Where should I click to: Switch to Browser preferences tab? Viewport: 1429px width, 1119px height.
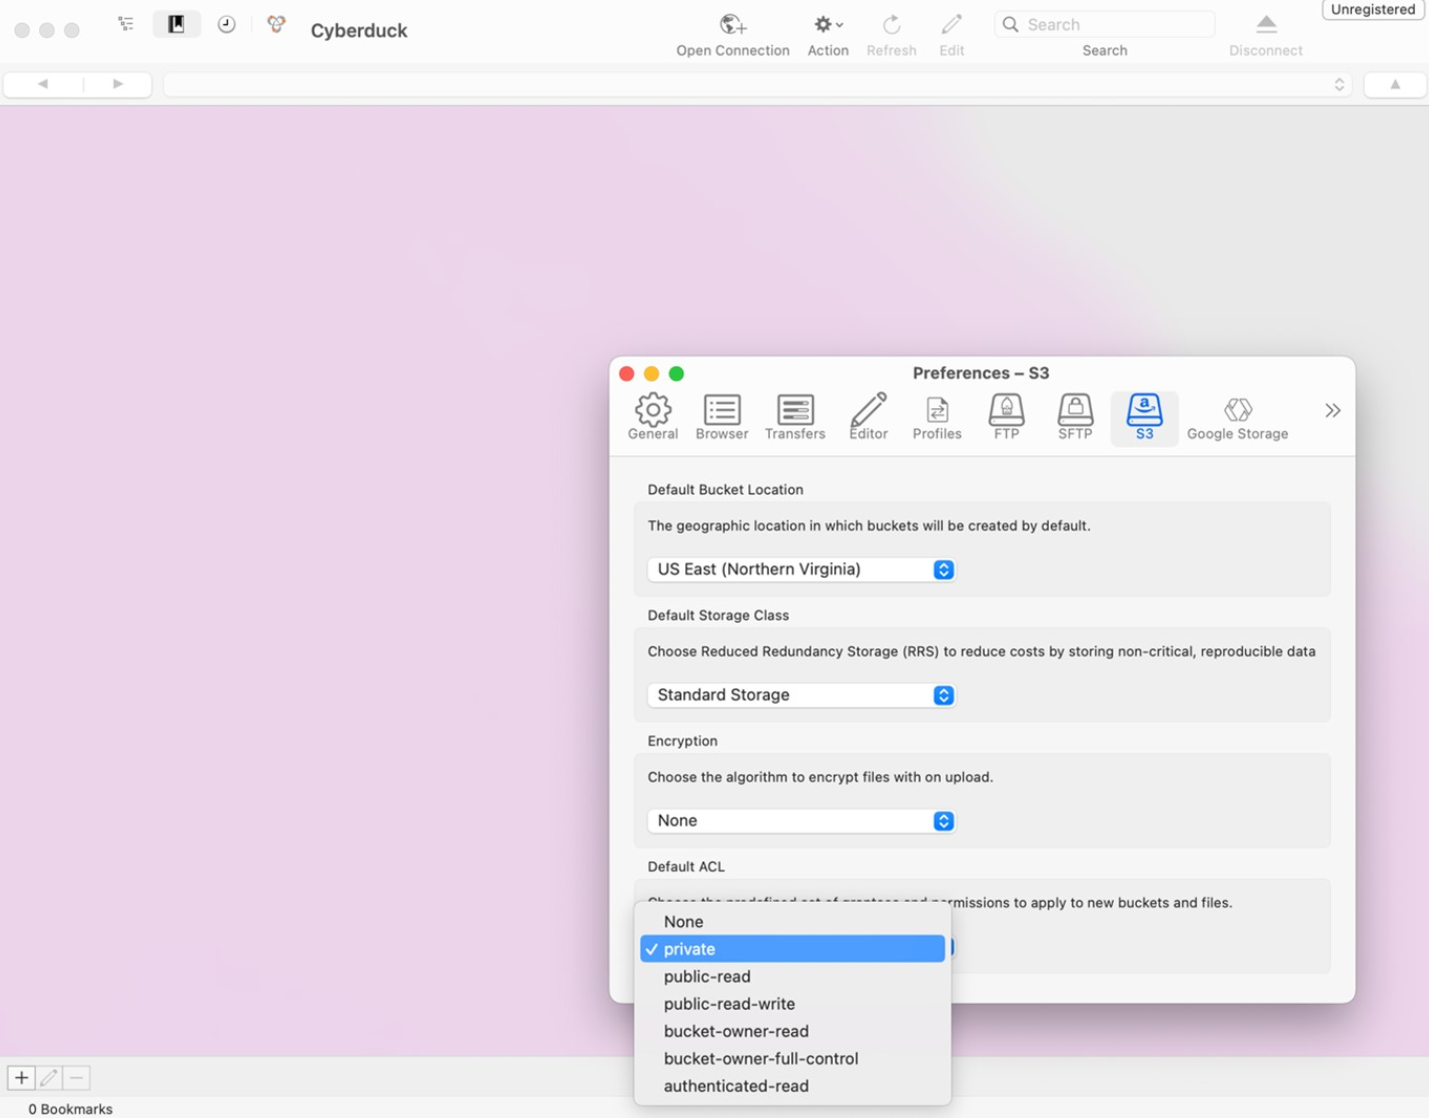point(722,417)
